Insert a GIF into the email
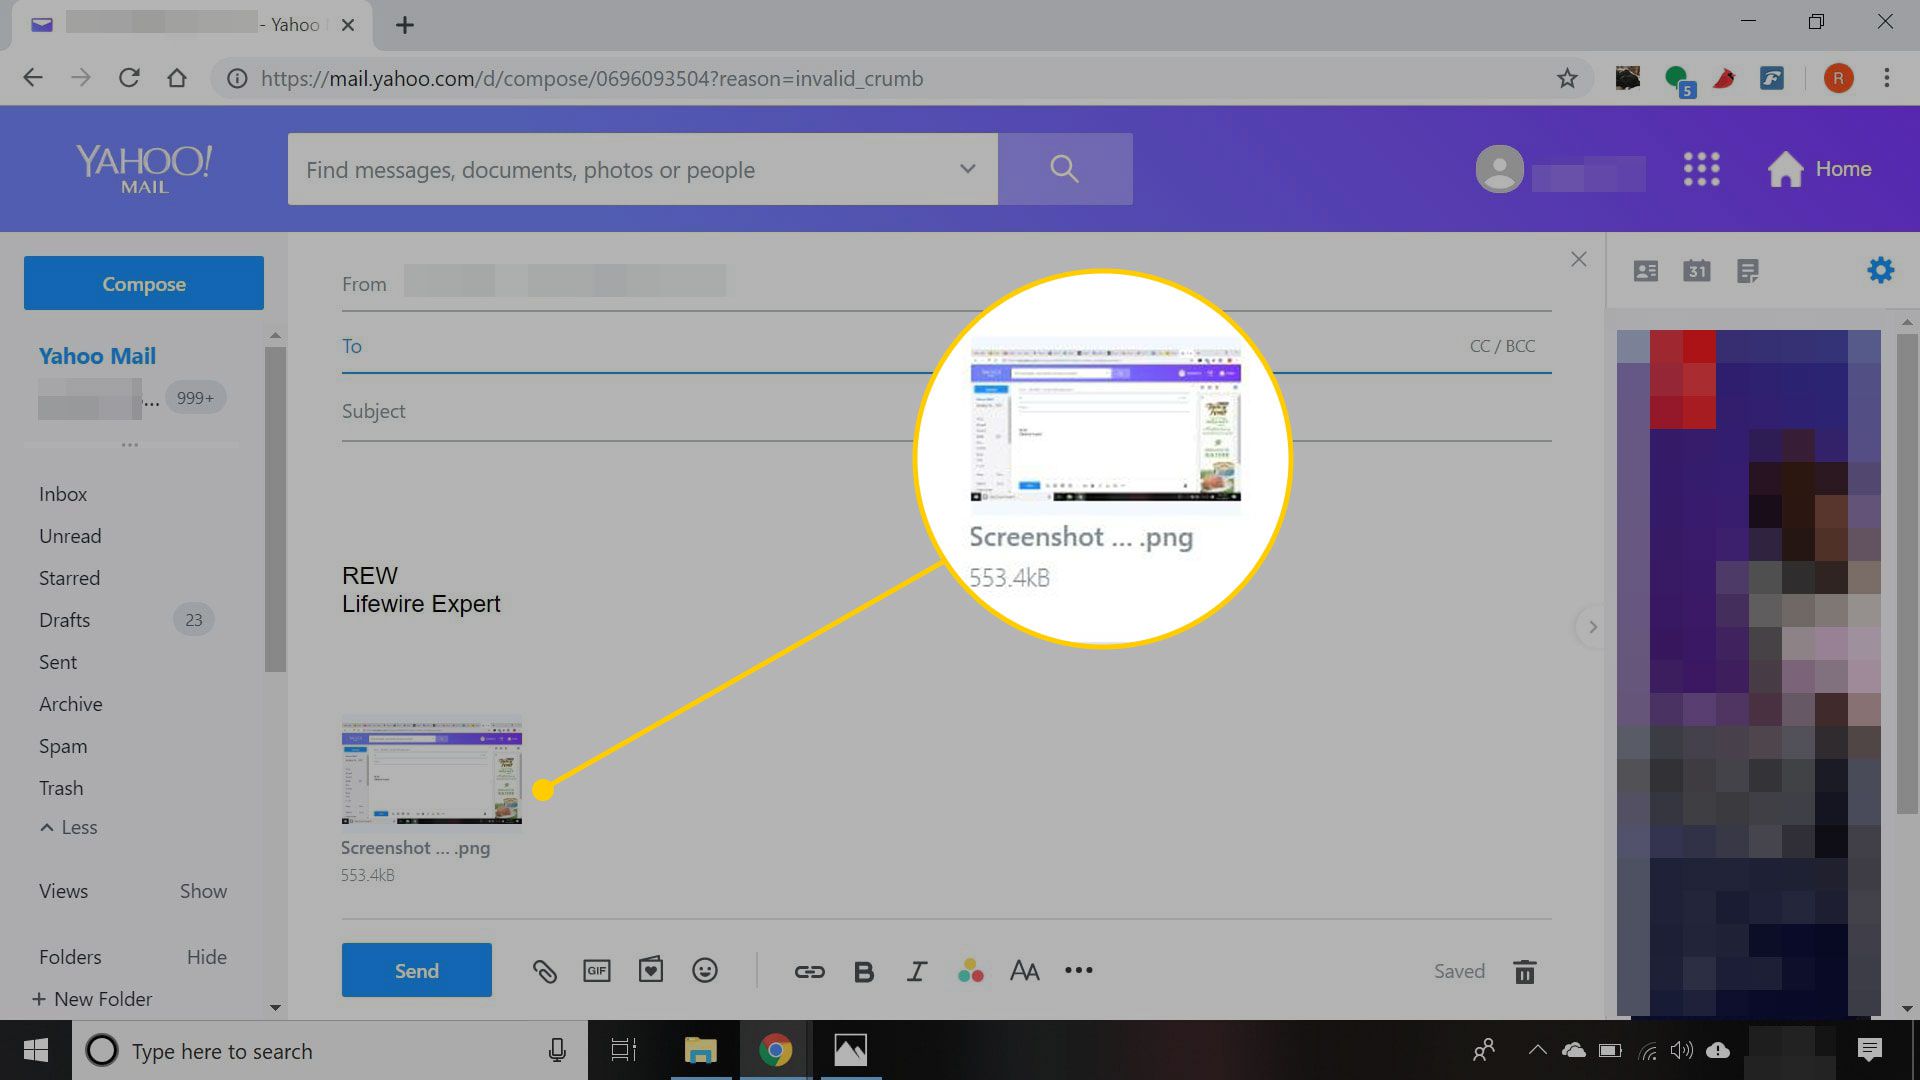The width and height of the screenshot is (1920, 1080). click(x=596, y=971)
